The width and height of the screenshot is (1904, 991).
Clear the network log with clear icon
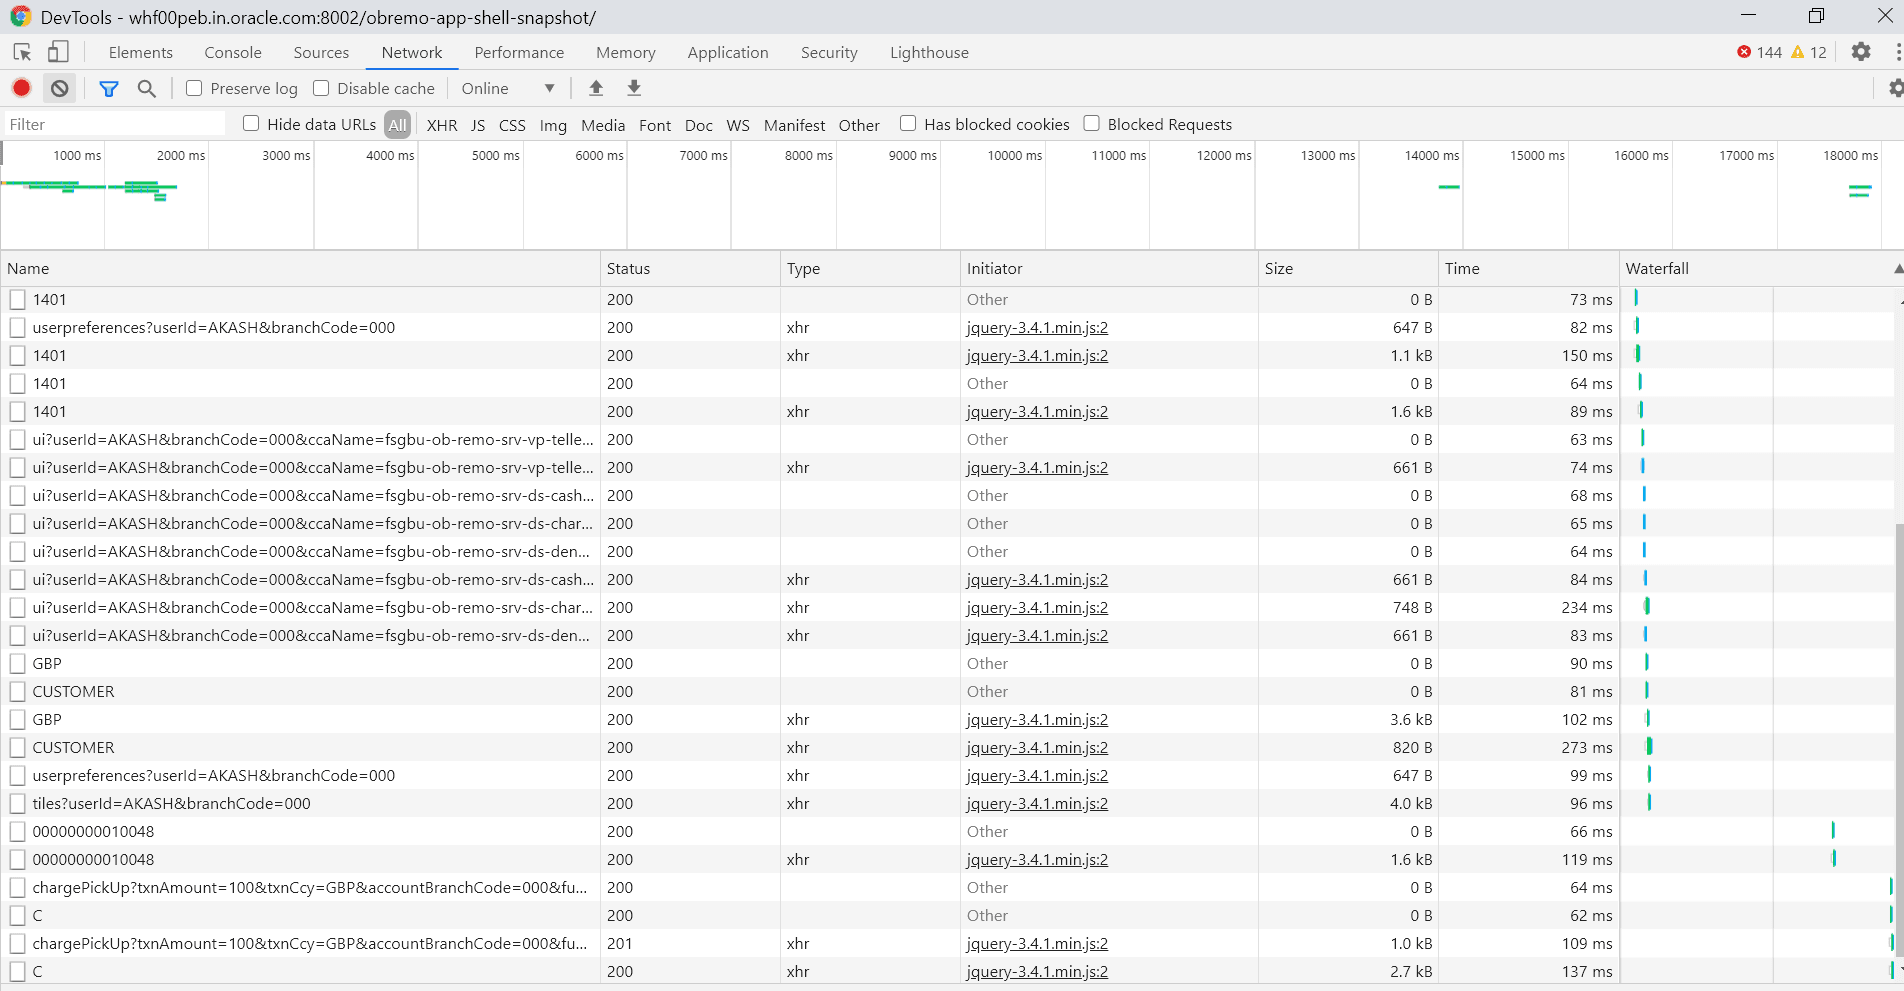tap(60, 88)
